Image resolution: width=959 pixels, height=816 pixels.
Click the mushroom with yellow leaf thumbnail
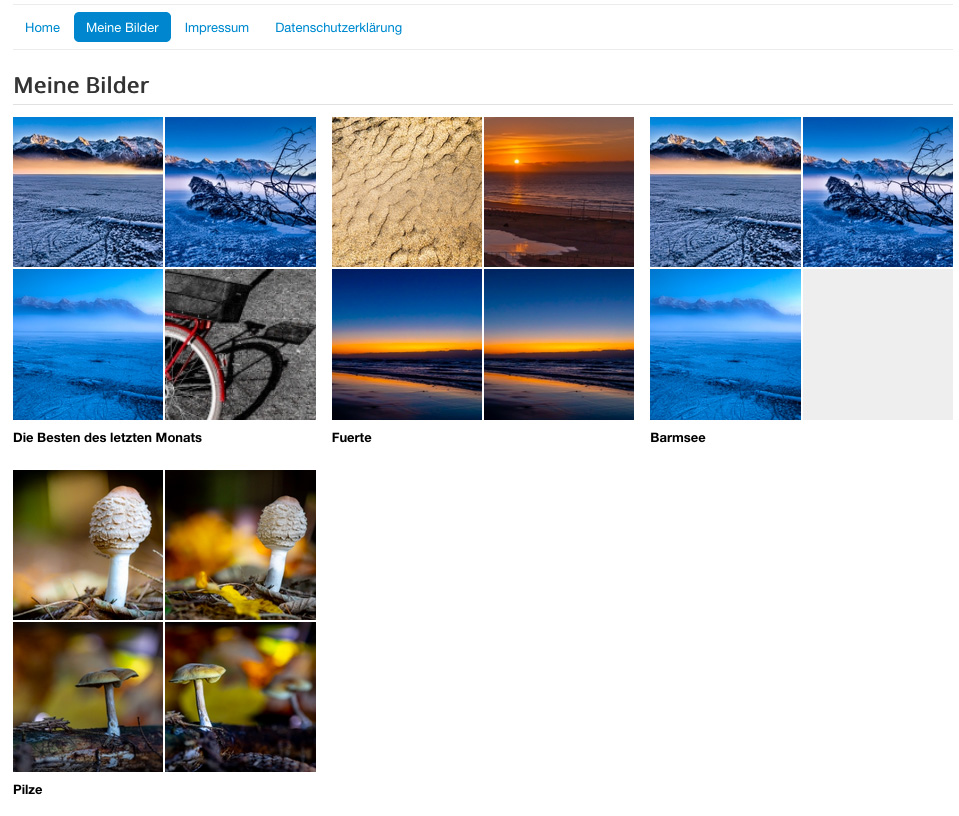[240, 545]
